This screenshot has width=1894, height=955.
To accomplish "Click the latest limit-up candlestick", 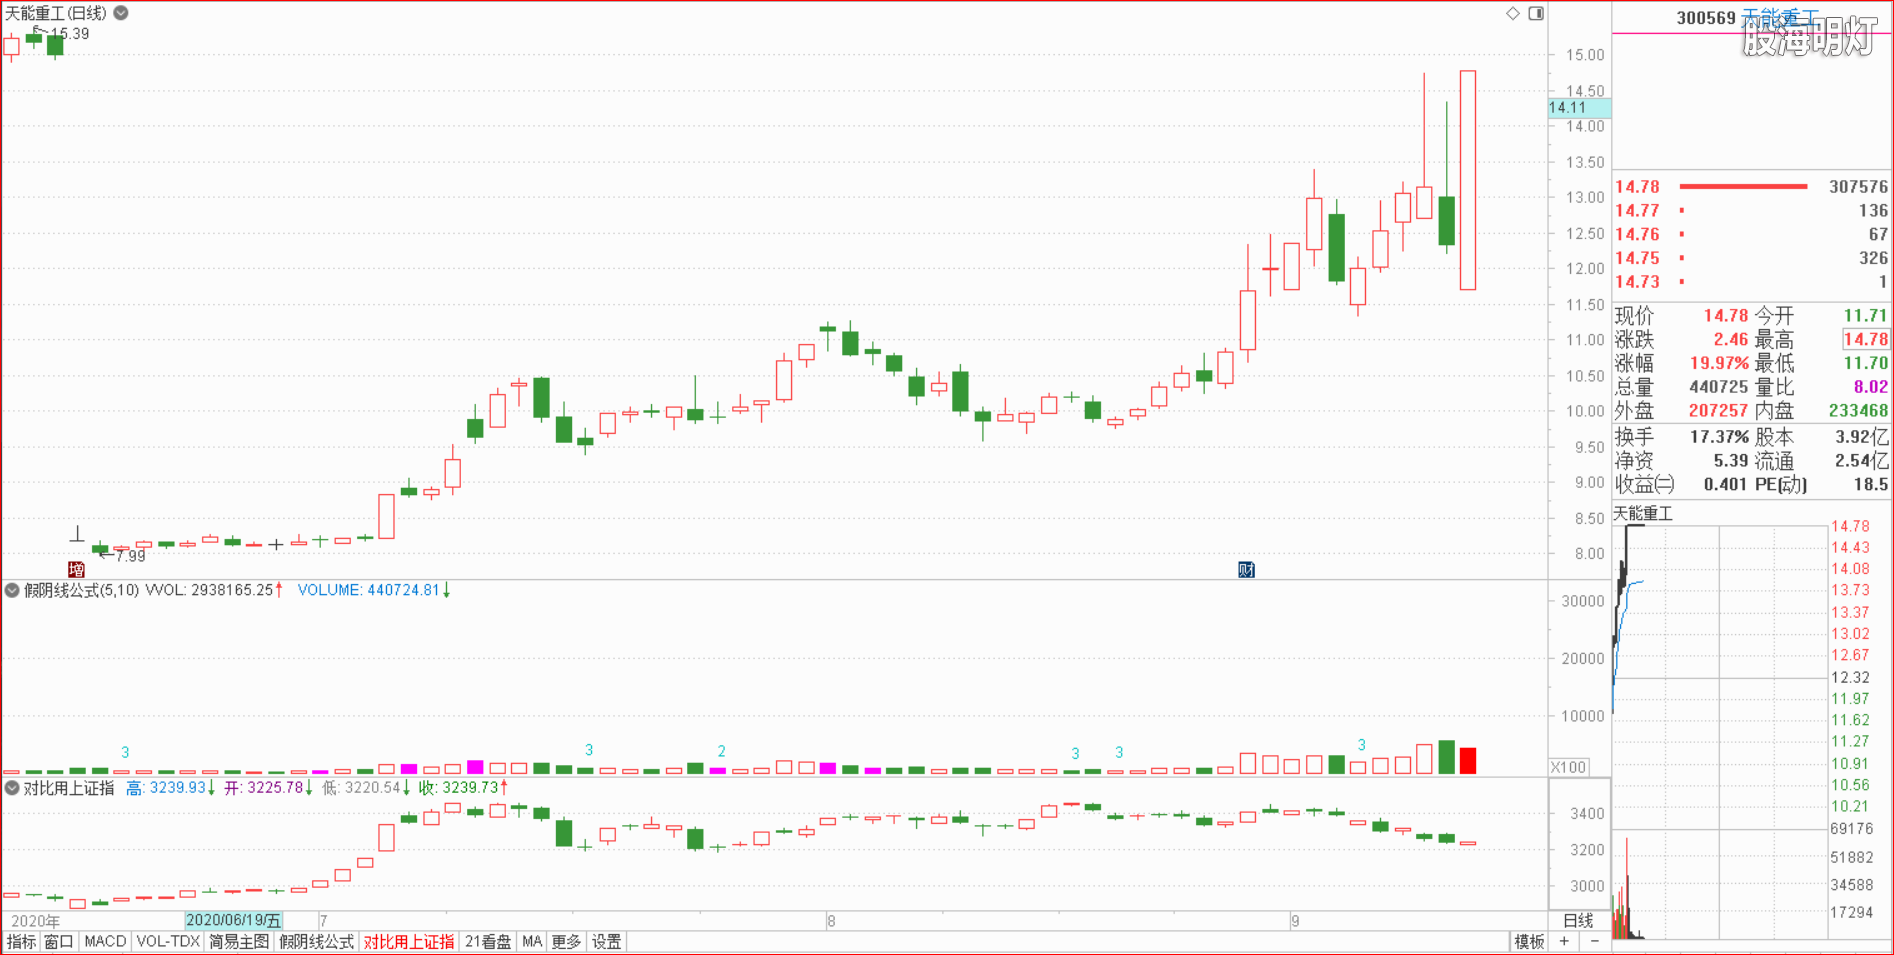I will click(x=1468, y=180).
